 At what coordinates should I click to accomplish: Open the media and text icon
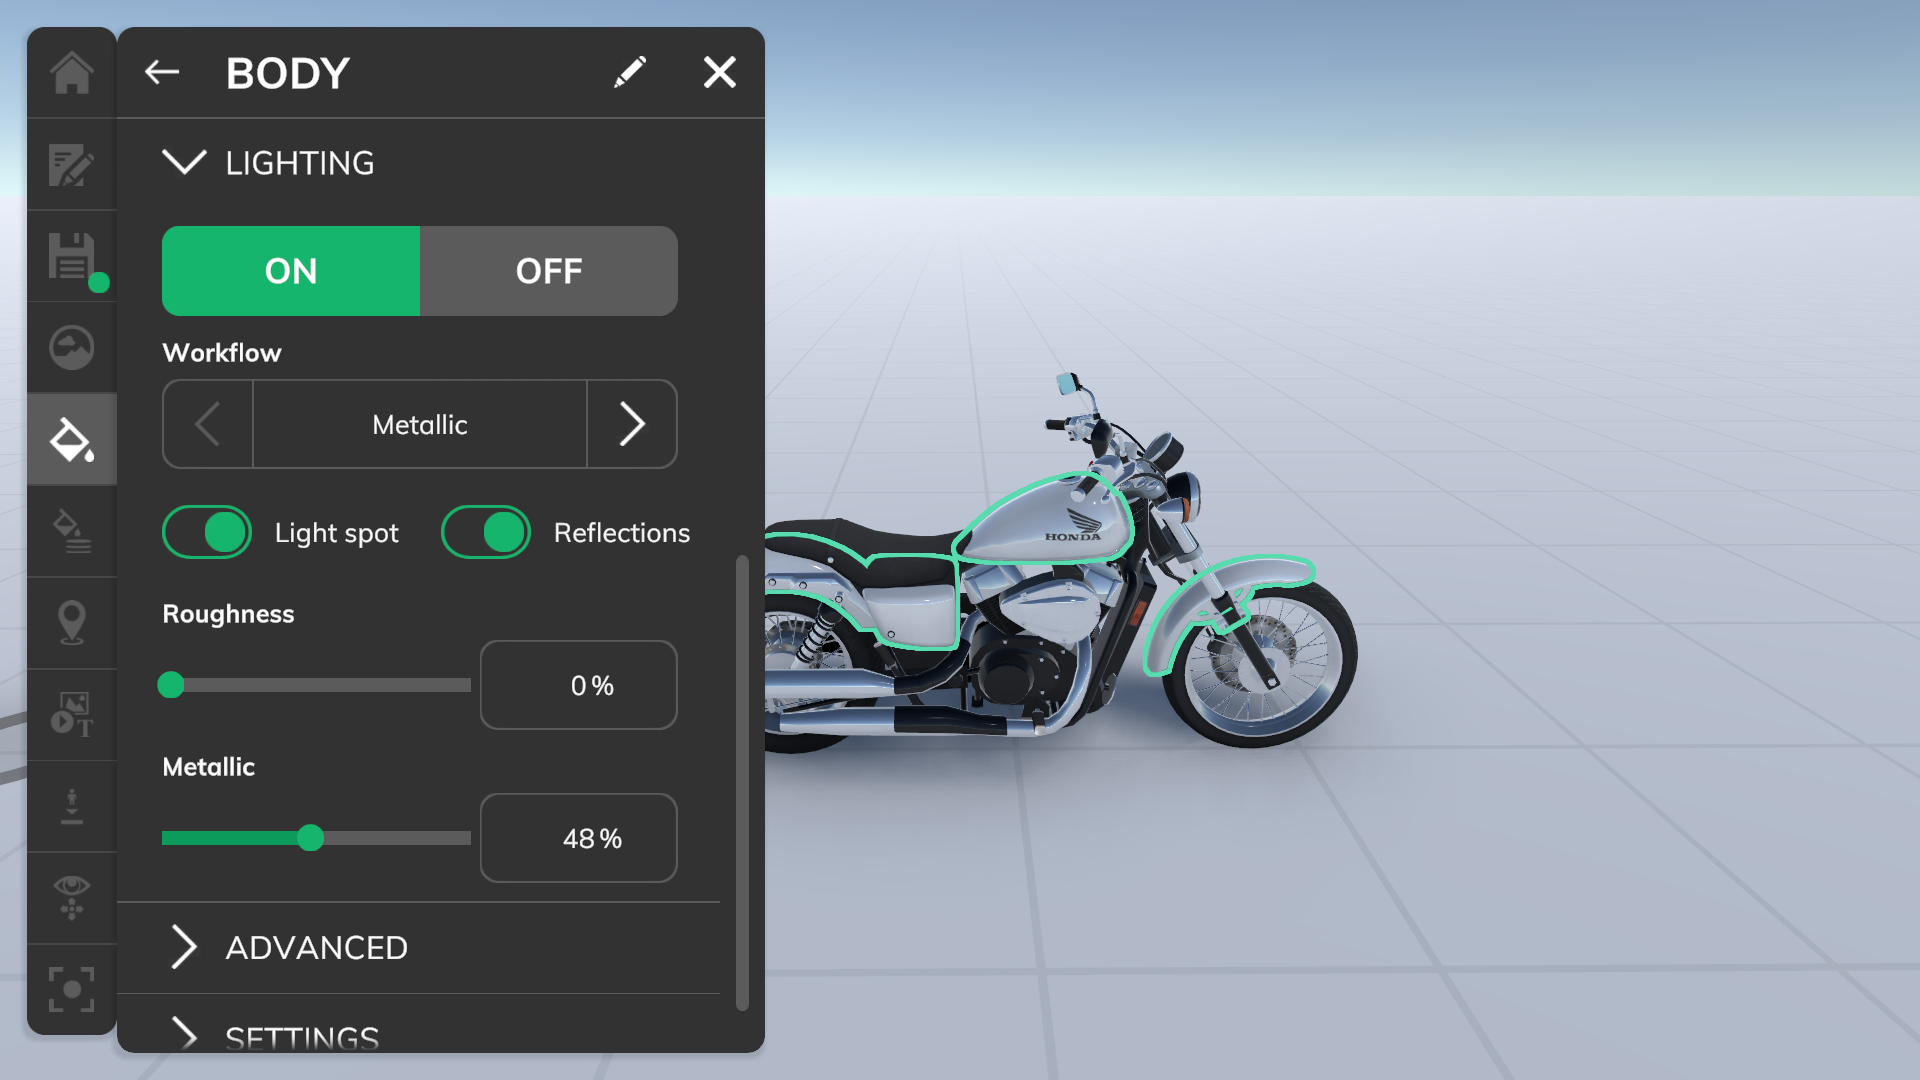72,715
